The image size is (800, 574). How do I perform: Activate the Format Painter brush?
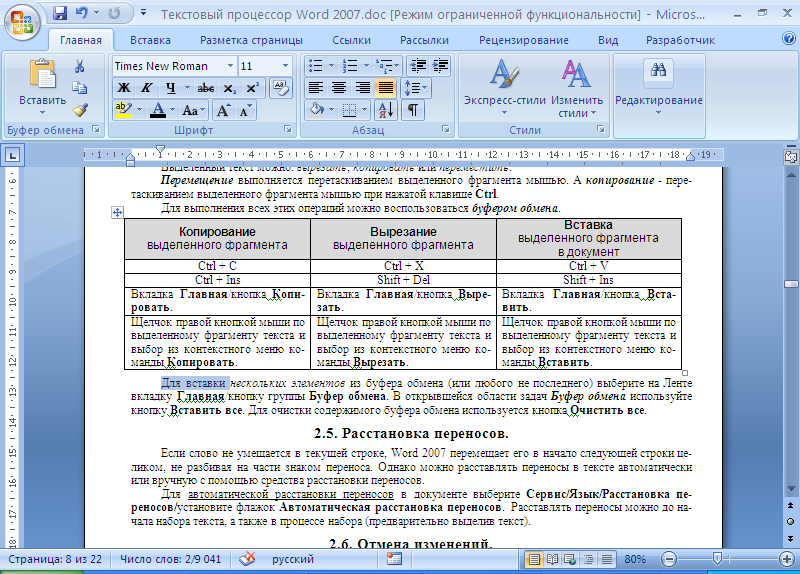80,110
